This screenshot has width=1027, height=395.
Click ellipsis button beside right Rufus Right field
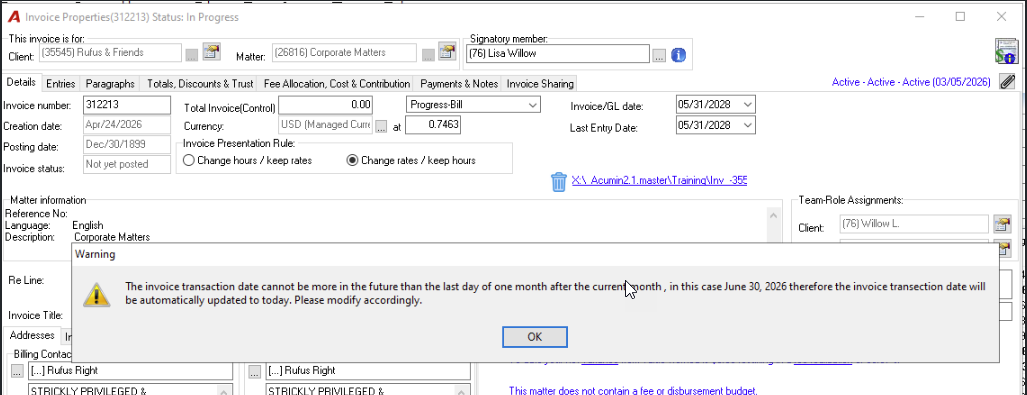pos(255,371)
